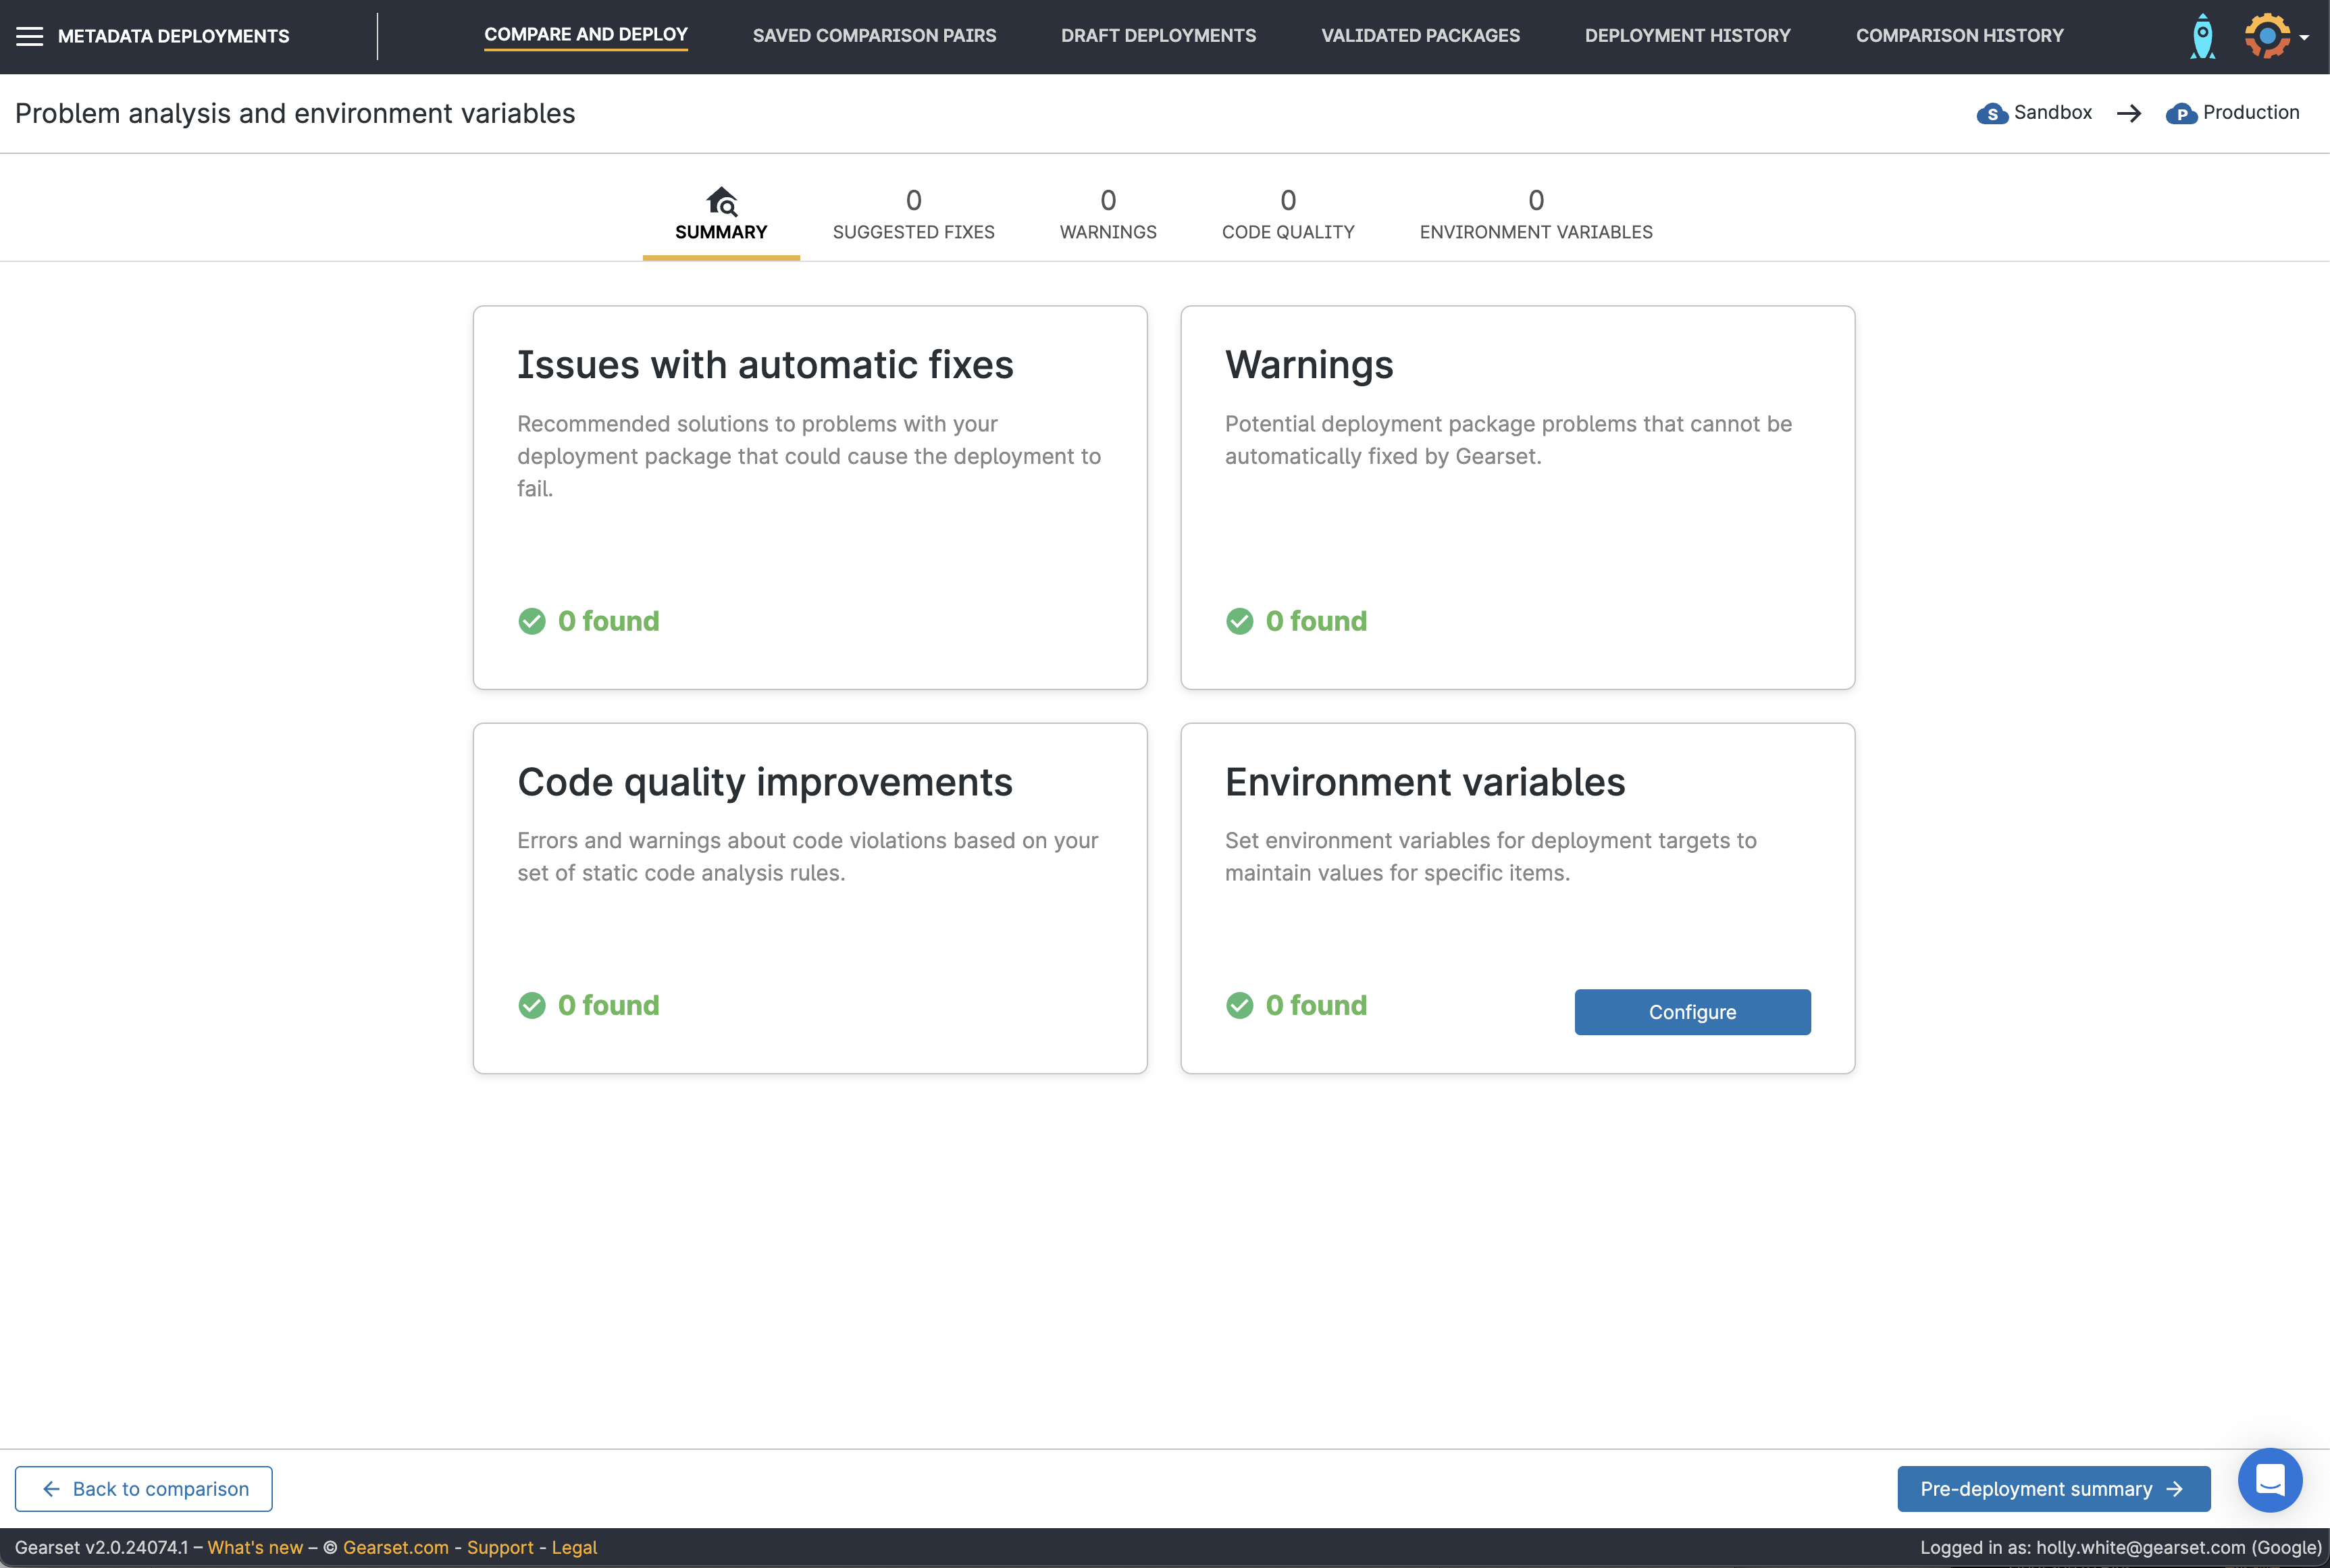Click the Configure button
The height and width of the screenshot is (1568, 2330).
(1692, 1012)
